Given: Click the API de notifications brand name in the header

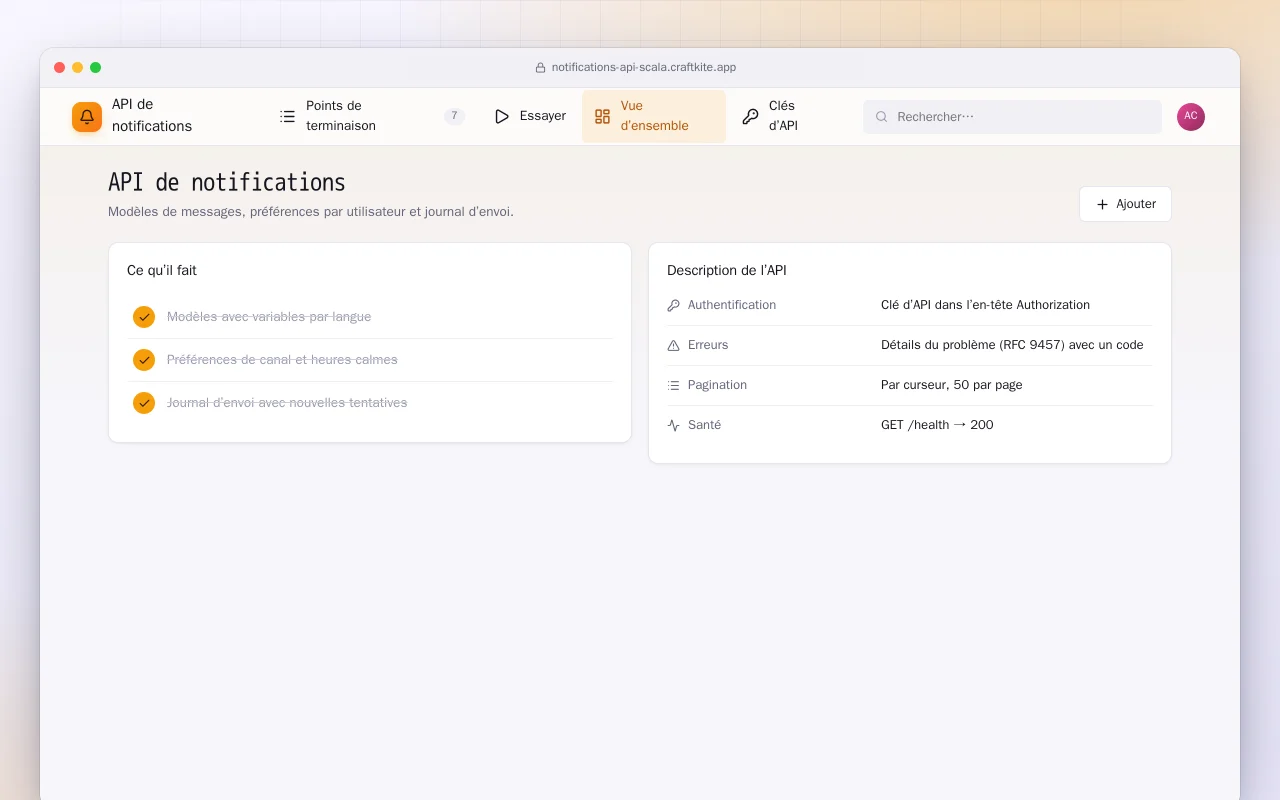Looking at the screenshot, I should pos(152,115).
